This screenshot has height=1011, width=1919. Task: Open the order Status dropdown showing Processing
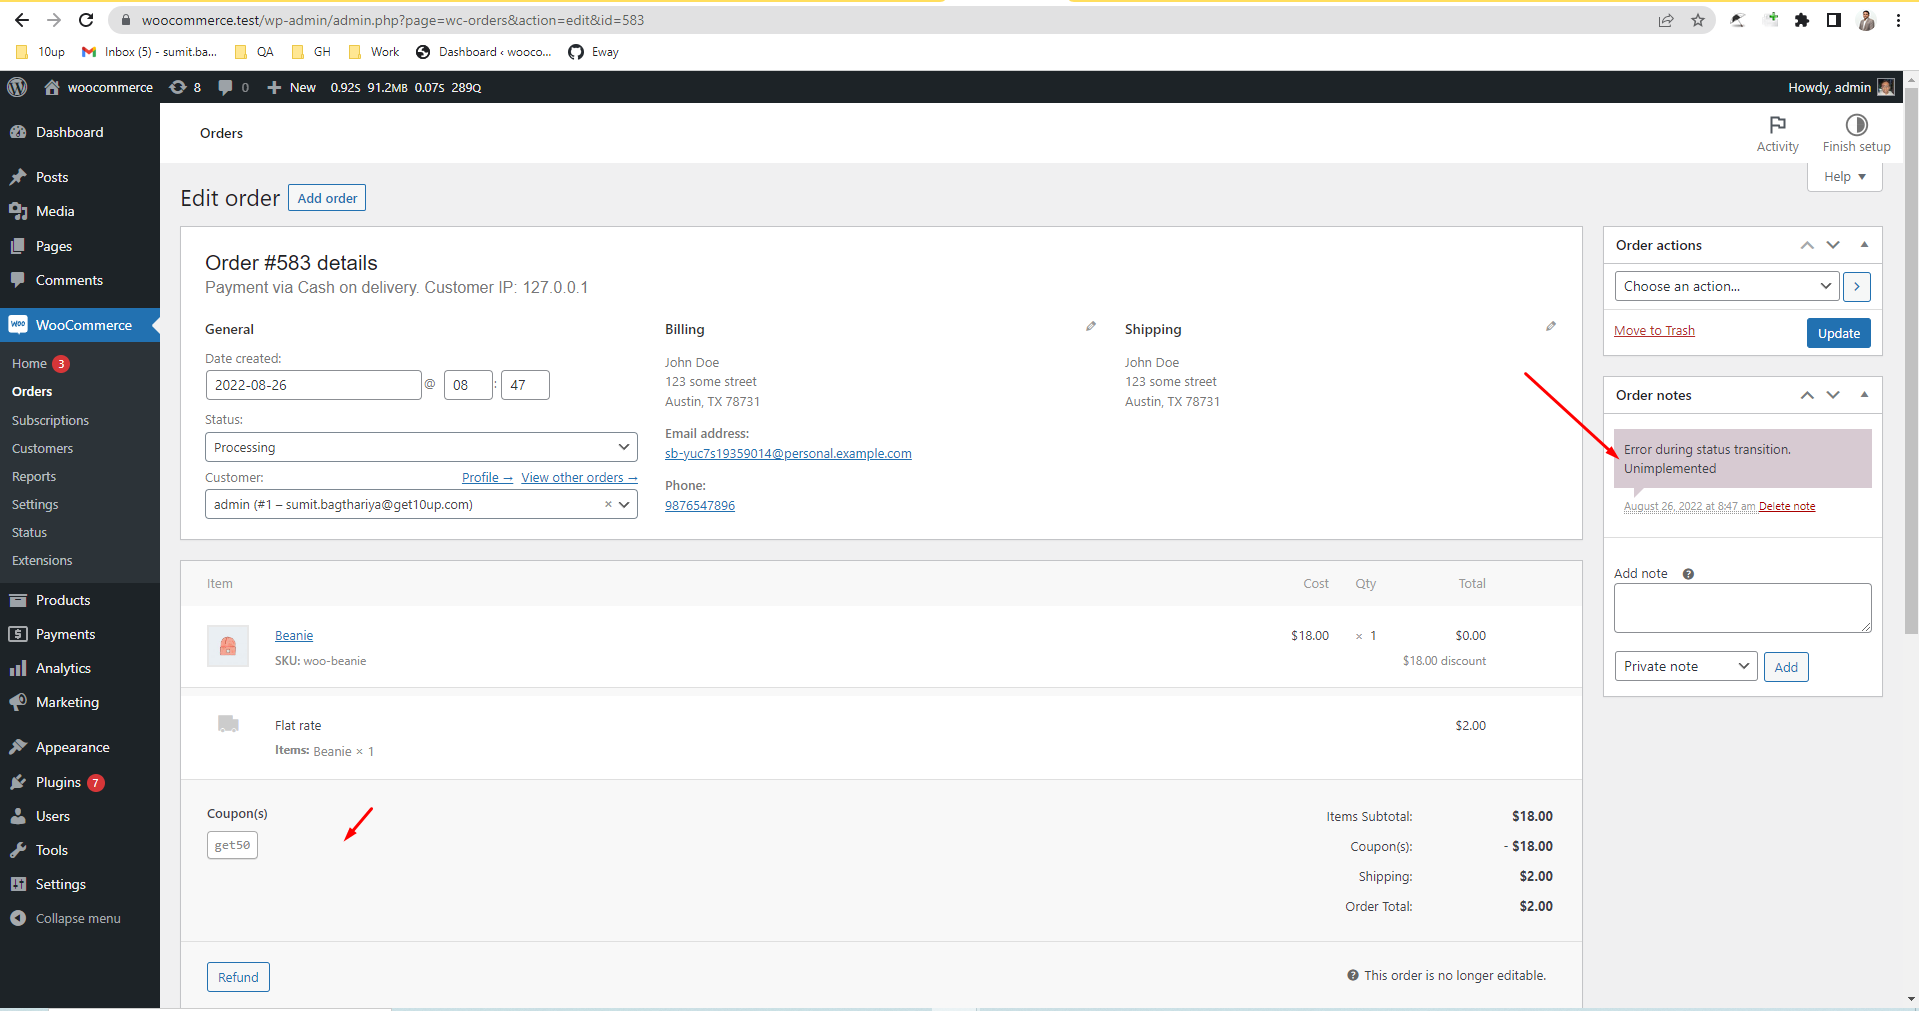(420, 446)
